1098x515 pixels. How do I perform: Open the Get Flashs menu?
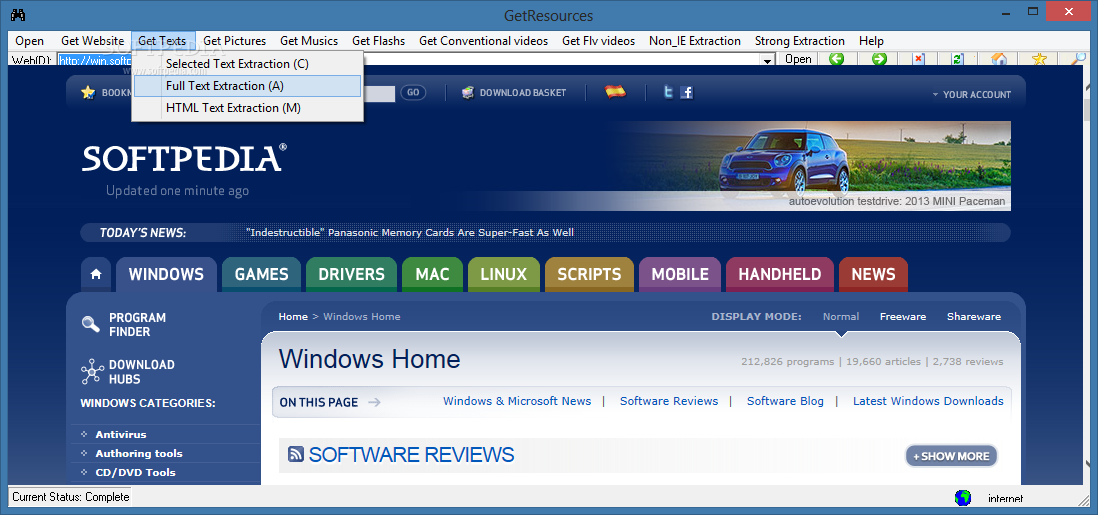[378, 41]
